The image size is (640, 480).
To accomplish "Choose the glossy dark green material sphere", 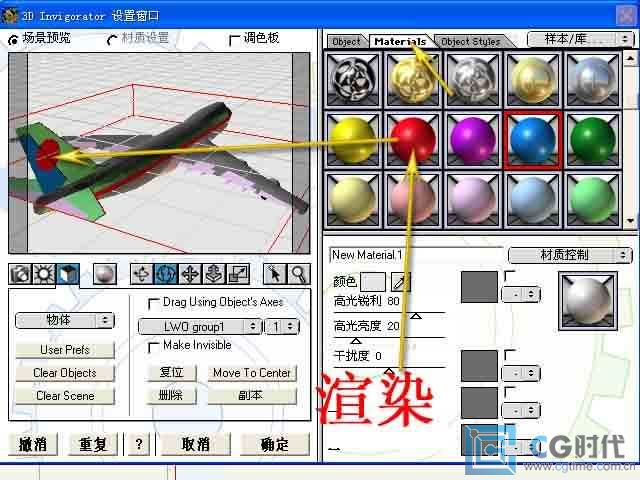I will (x=593, y=140).
